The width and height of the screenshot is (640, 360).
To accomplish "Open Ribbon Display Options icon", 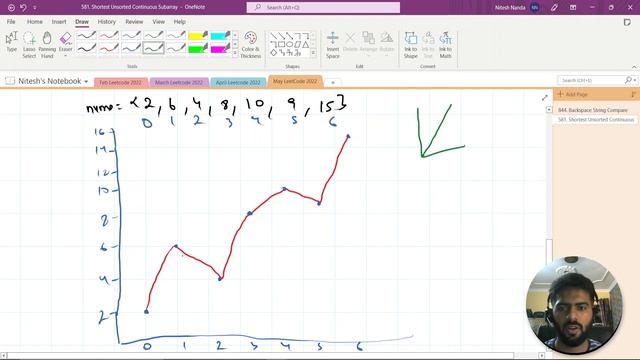I will tap(573, 7).
